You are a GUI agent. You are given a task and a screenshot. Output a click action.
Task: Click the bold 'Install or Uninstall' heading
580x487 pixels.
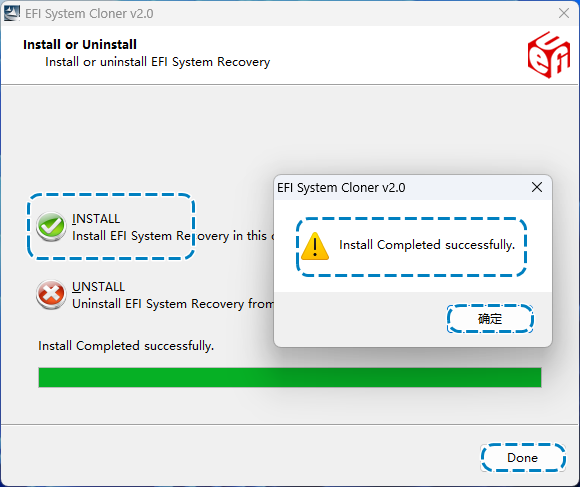[80, 44]
